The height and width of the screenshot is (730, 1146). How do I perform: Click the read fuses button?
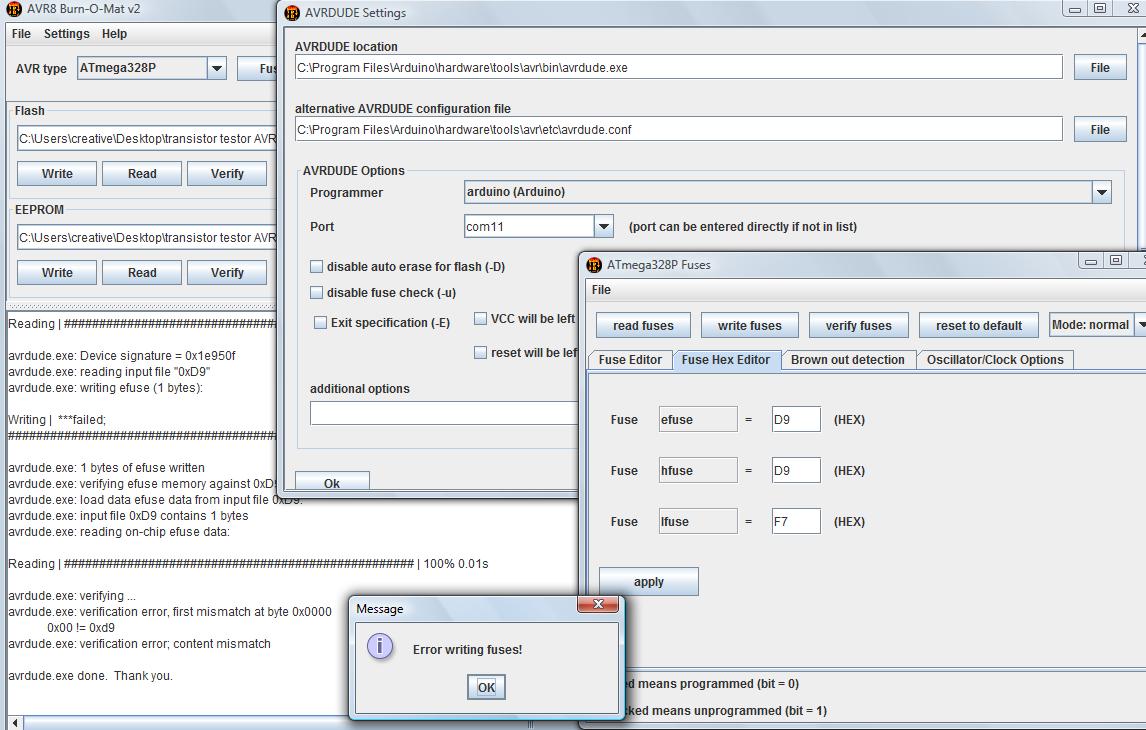pos(643,325)
